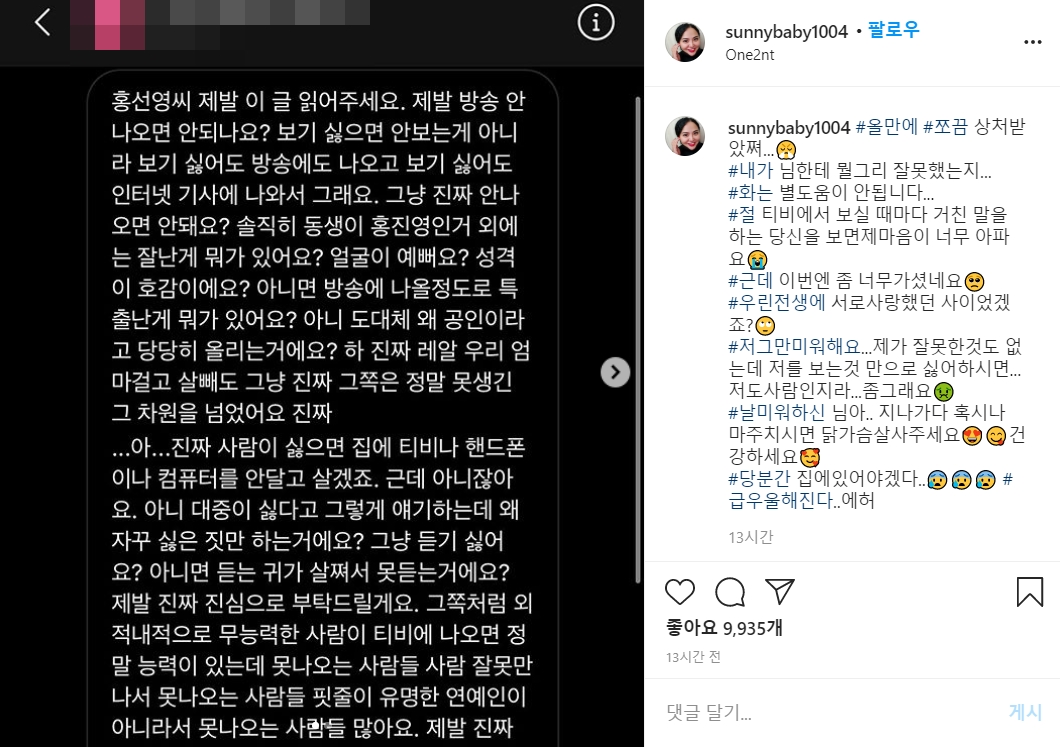Open sunnybaby1004 header profile picture
This screenshot has width=1060, height=747.
[685, 42]
